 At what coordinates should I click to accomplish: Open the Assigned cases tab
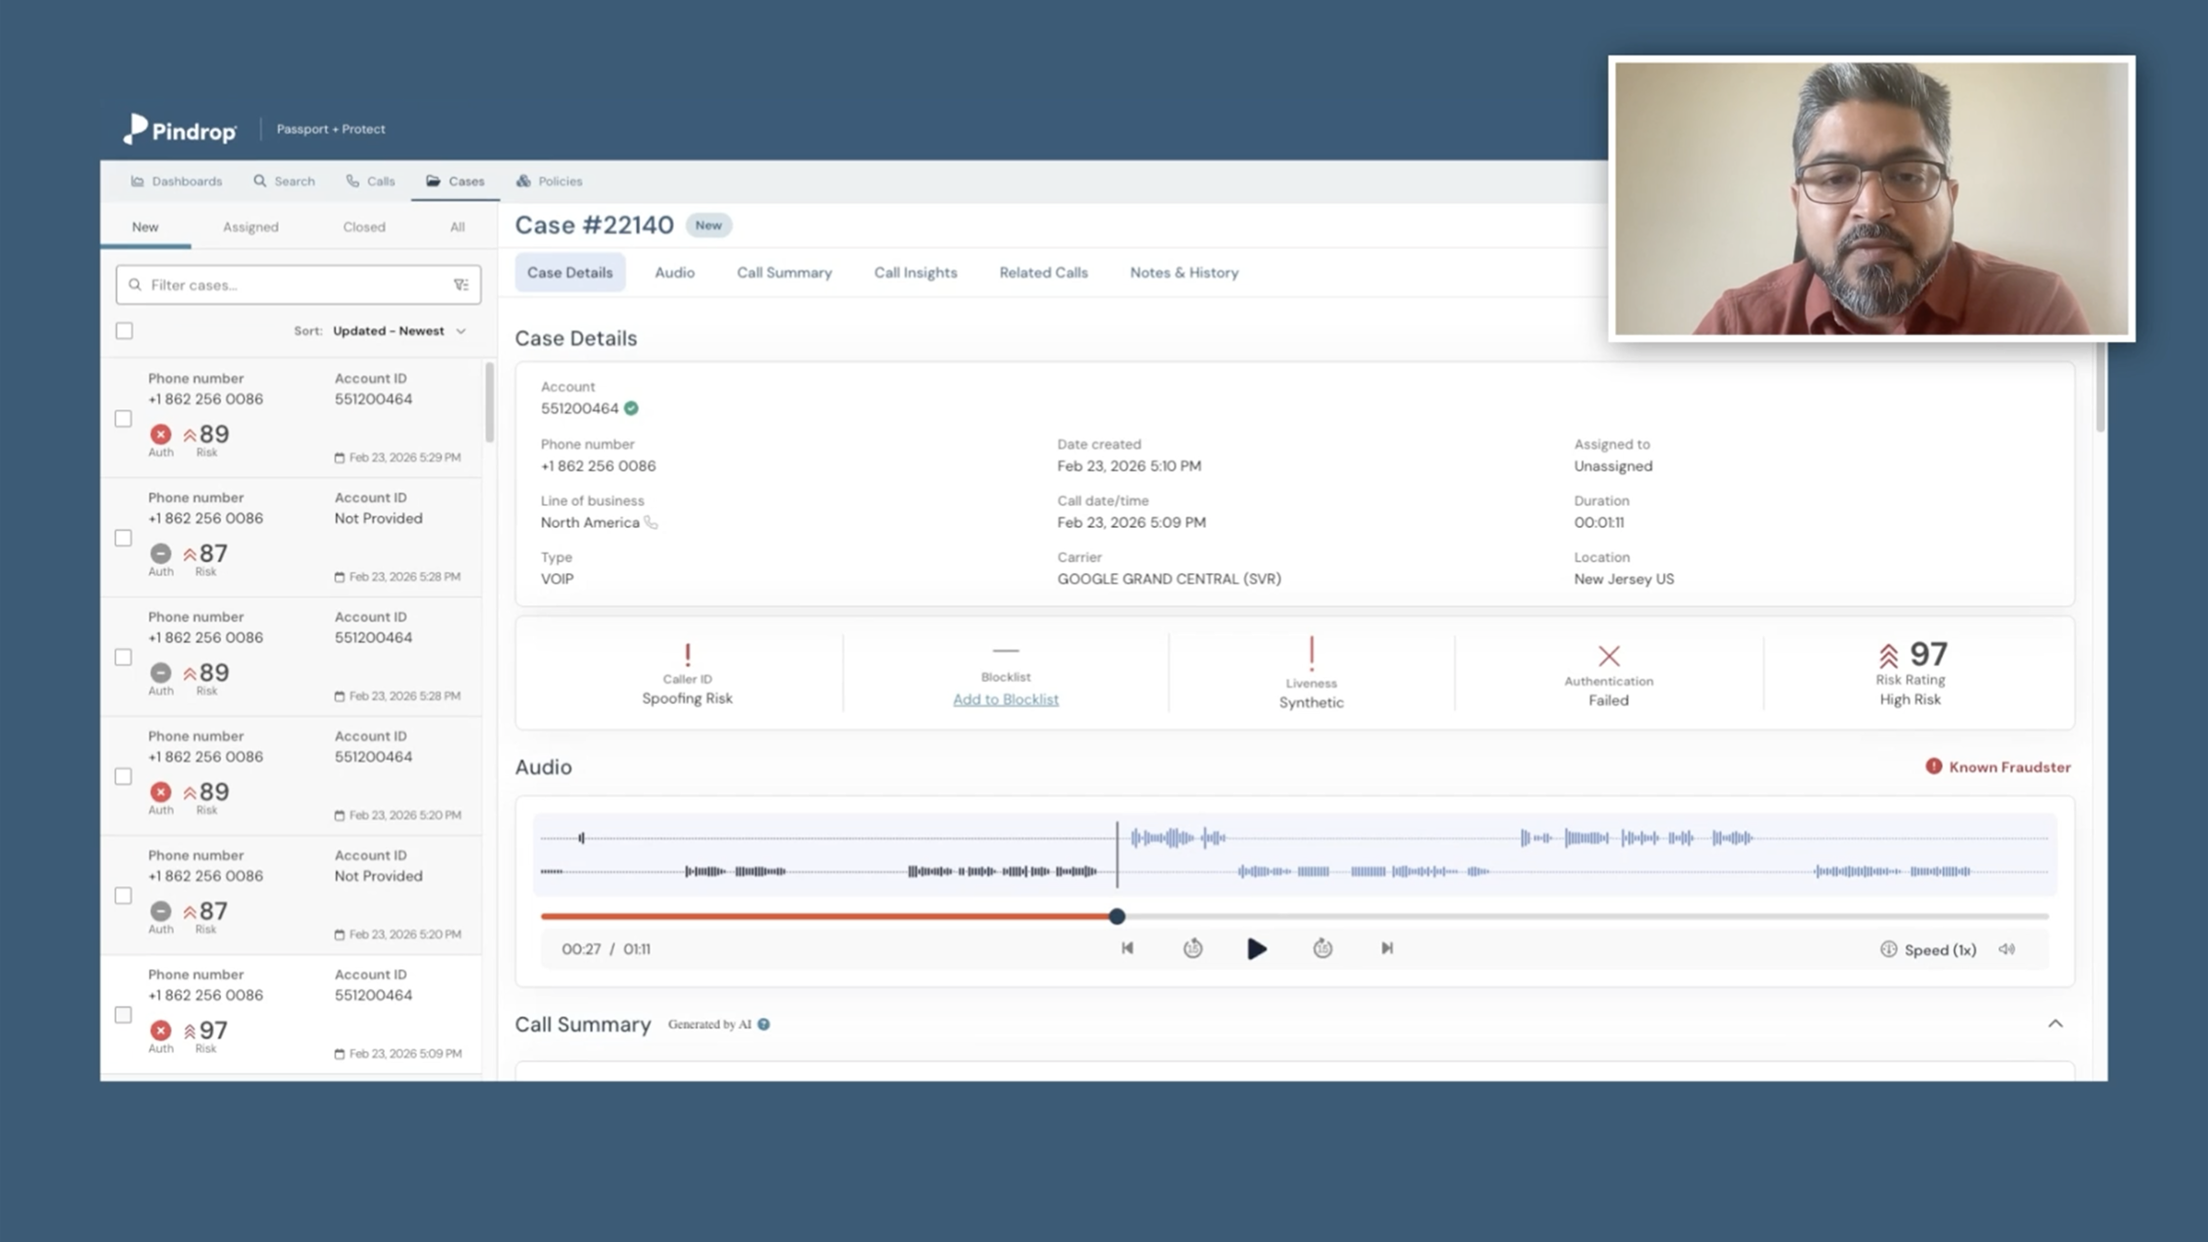250,227
